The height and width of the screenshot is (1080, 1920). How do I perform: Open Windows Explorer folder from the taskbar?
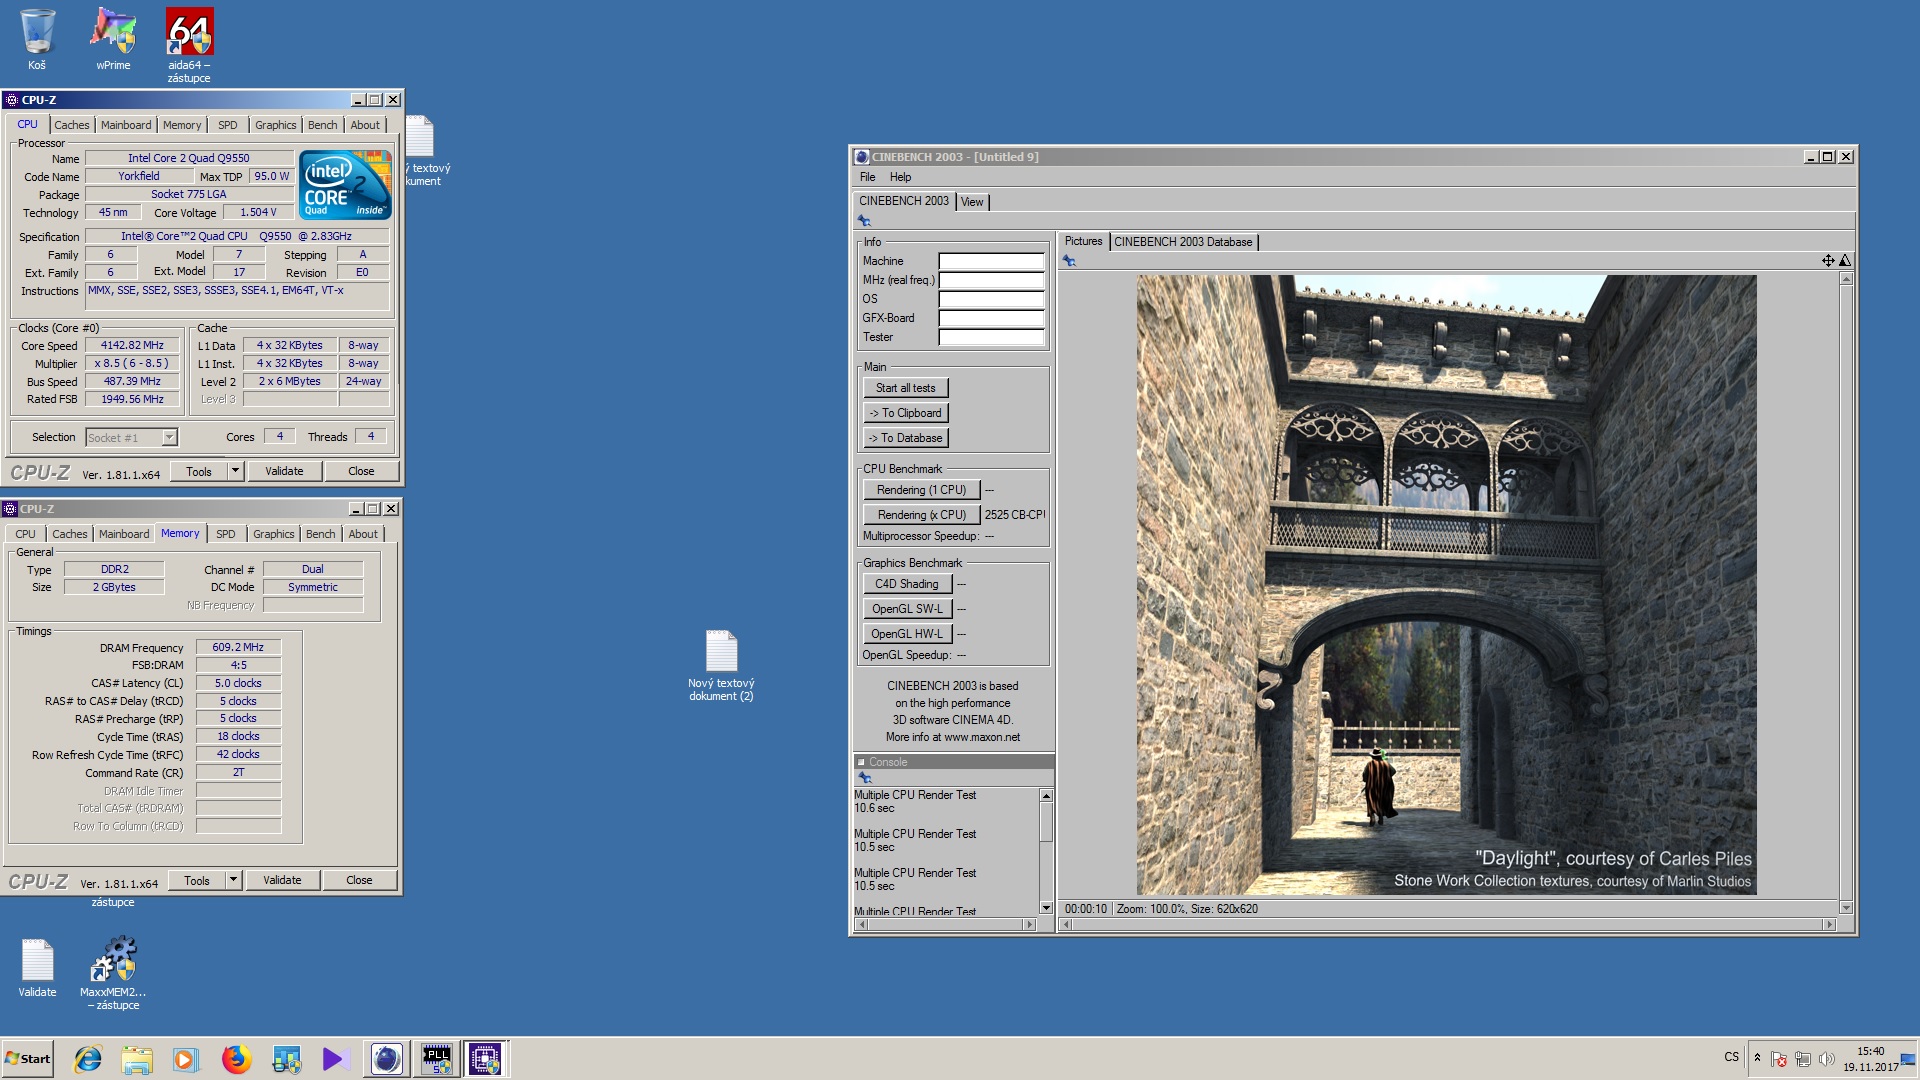click(x=137, y=1059)
